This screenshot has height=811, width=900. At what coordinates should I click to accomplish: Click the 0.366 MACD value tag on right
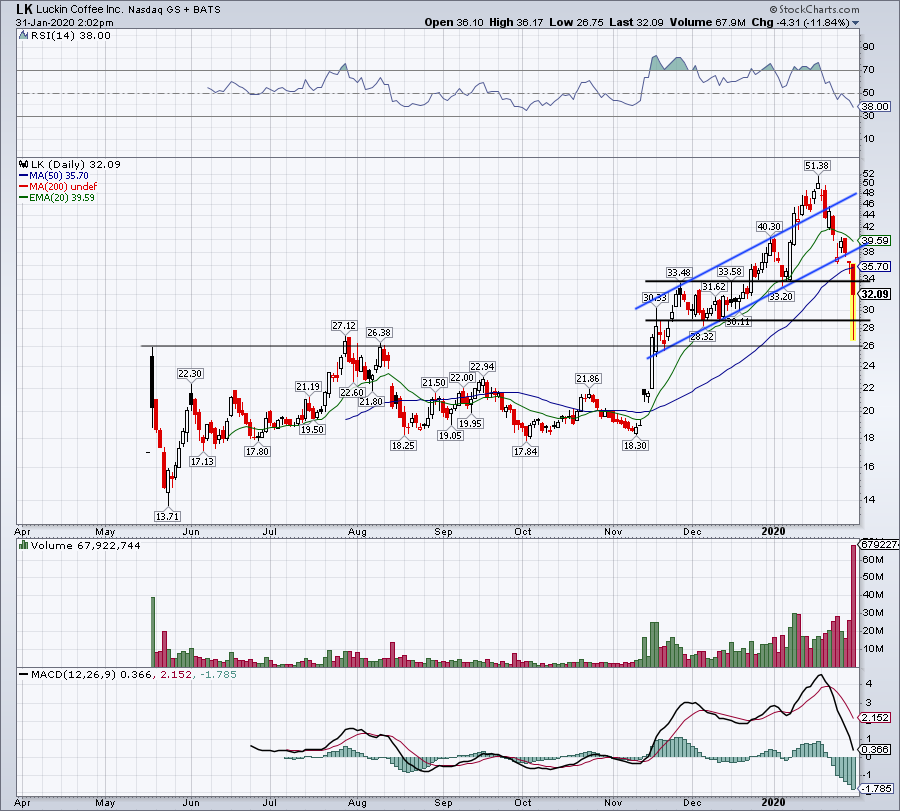[876, 749]
